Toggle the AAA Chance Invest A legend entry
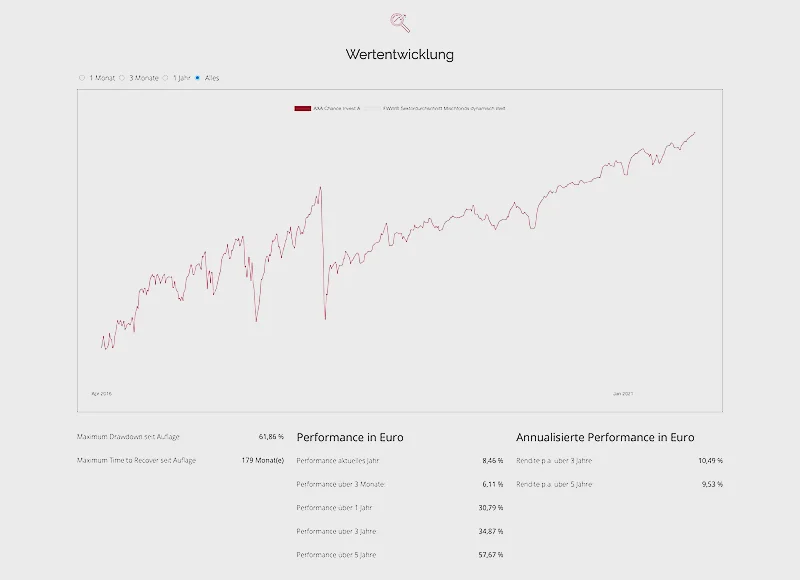Viewport: 800px width, 580px height. [x=337, y=107]
